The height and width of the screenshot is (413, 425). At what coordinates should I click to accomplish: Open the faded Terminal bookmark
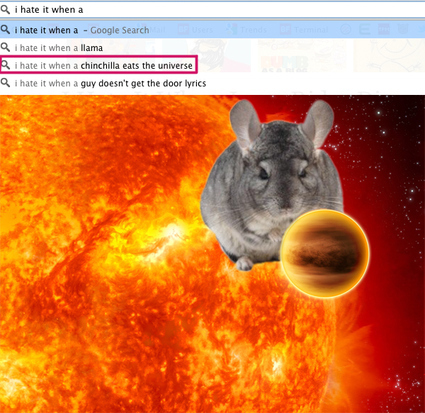pyautogui.click(x=304, y=30)
